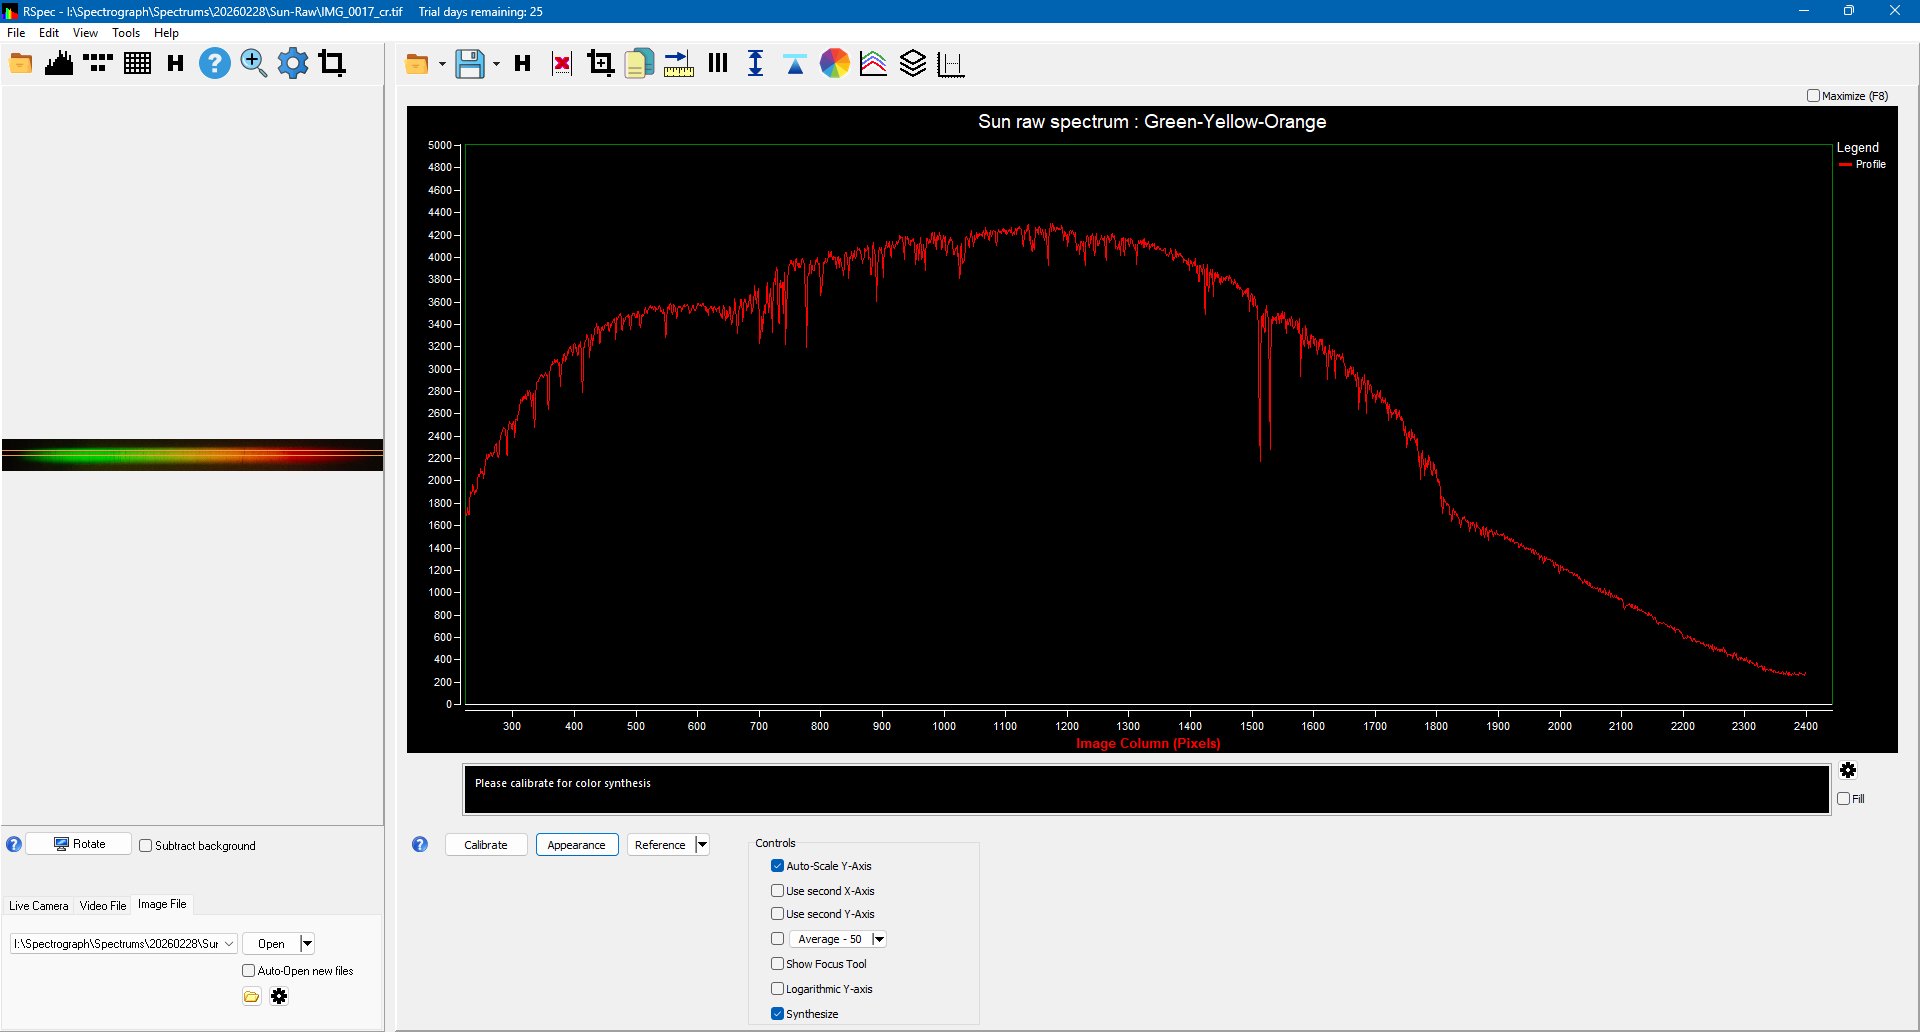Click the three vertical bars icon
Screen dimensions: 1920x1032
pyautogui.click(x=718, y=65)
